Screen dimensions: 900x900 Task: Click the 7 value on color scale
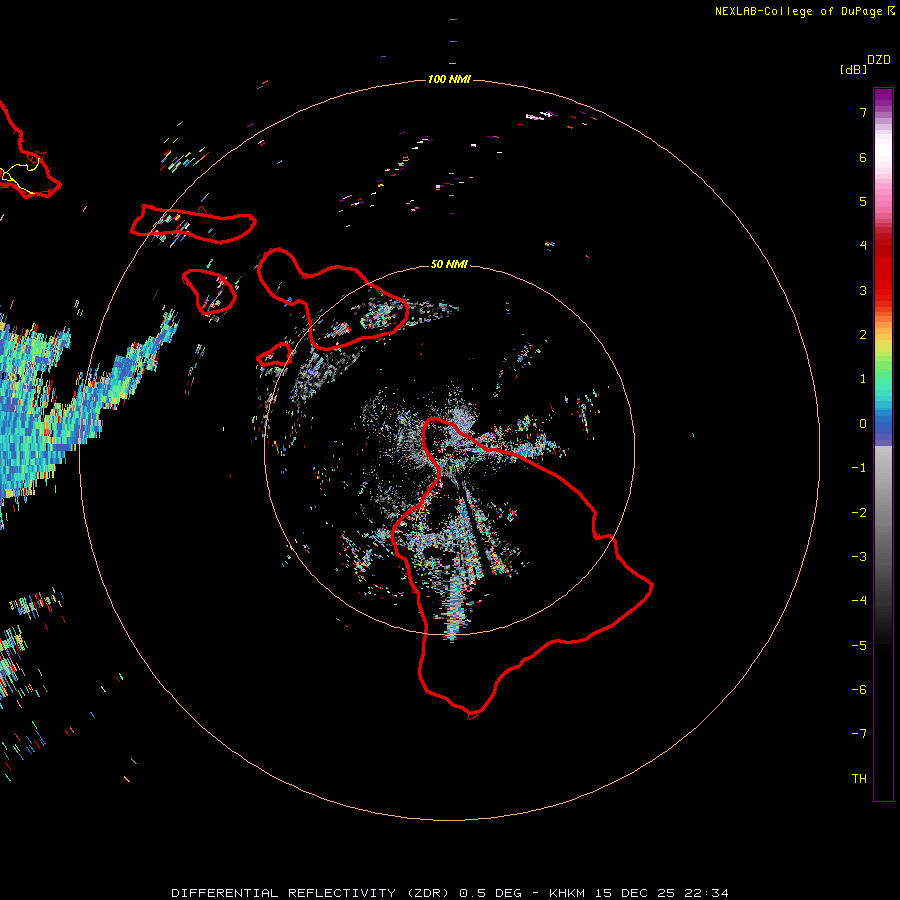click(x=863, y=112)
